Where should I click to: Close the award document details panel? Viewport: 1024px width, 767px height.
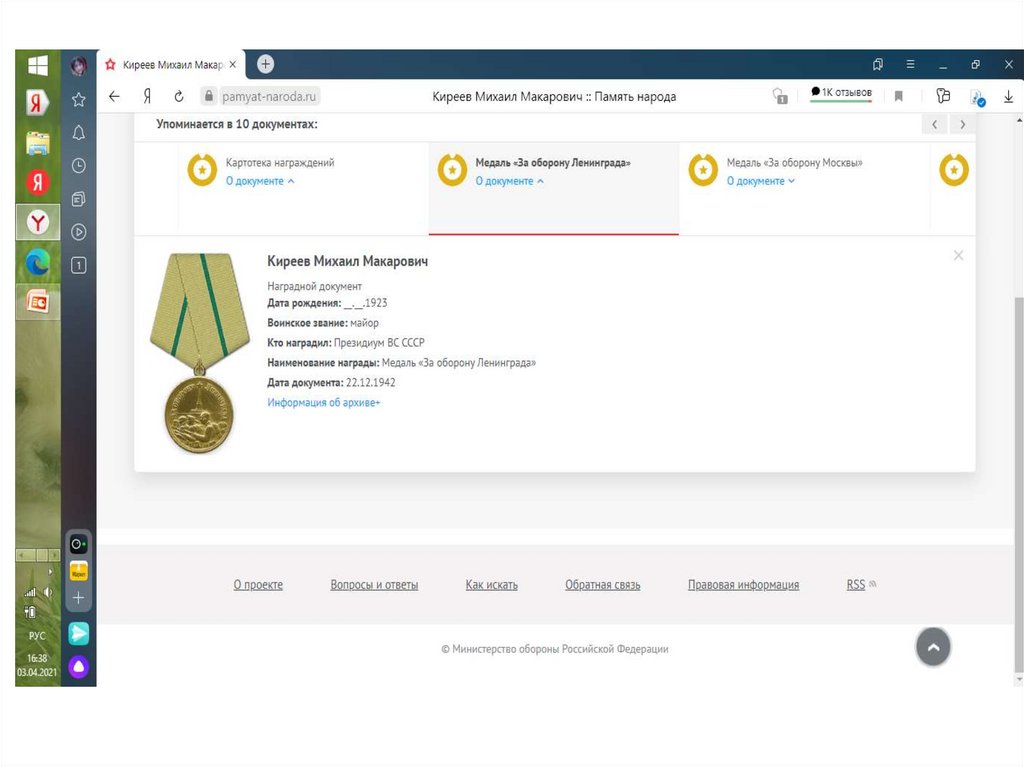[958, 255]
